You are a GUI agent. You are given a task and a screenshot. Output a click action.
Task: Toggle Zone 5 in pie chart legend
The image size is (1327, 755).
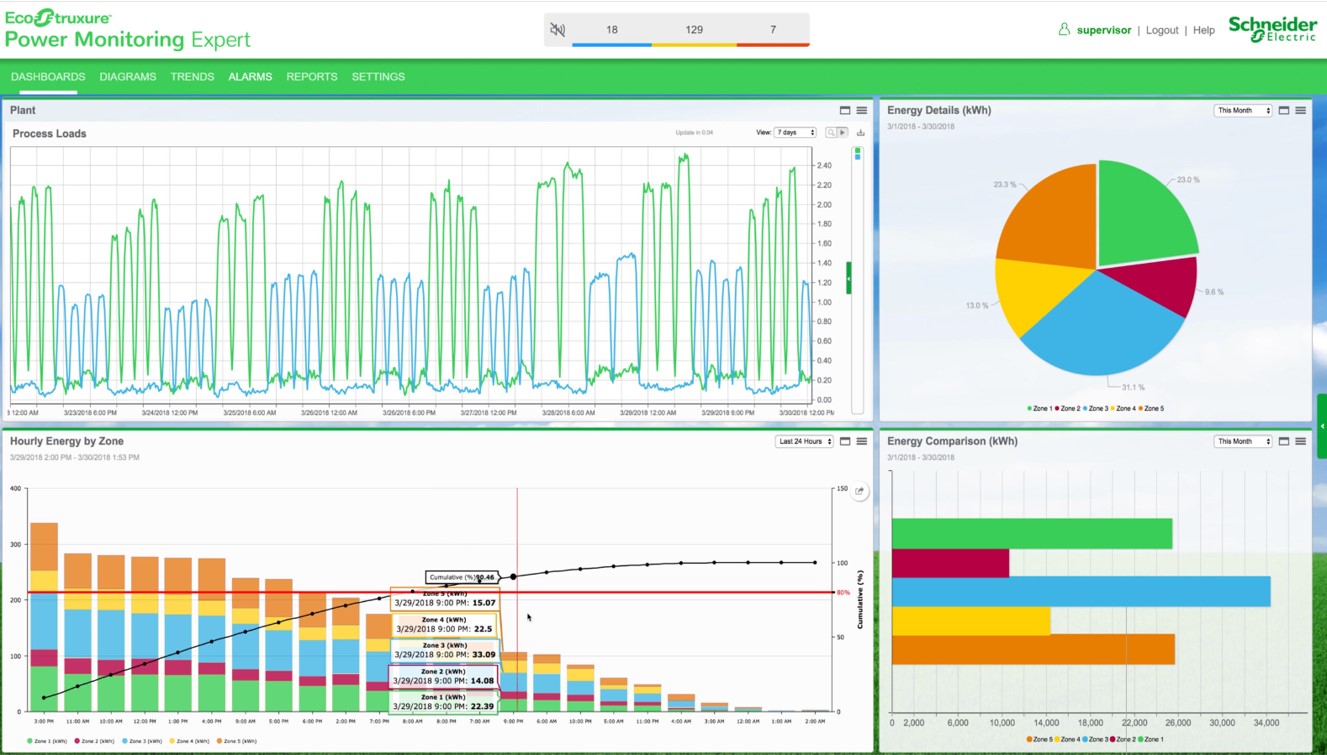[x=1151, y=408]
